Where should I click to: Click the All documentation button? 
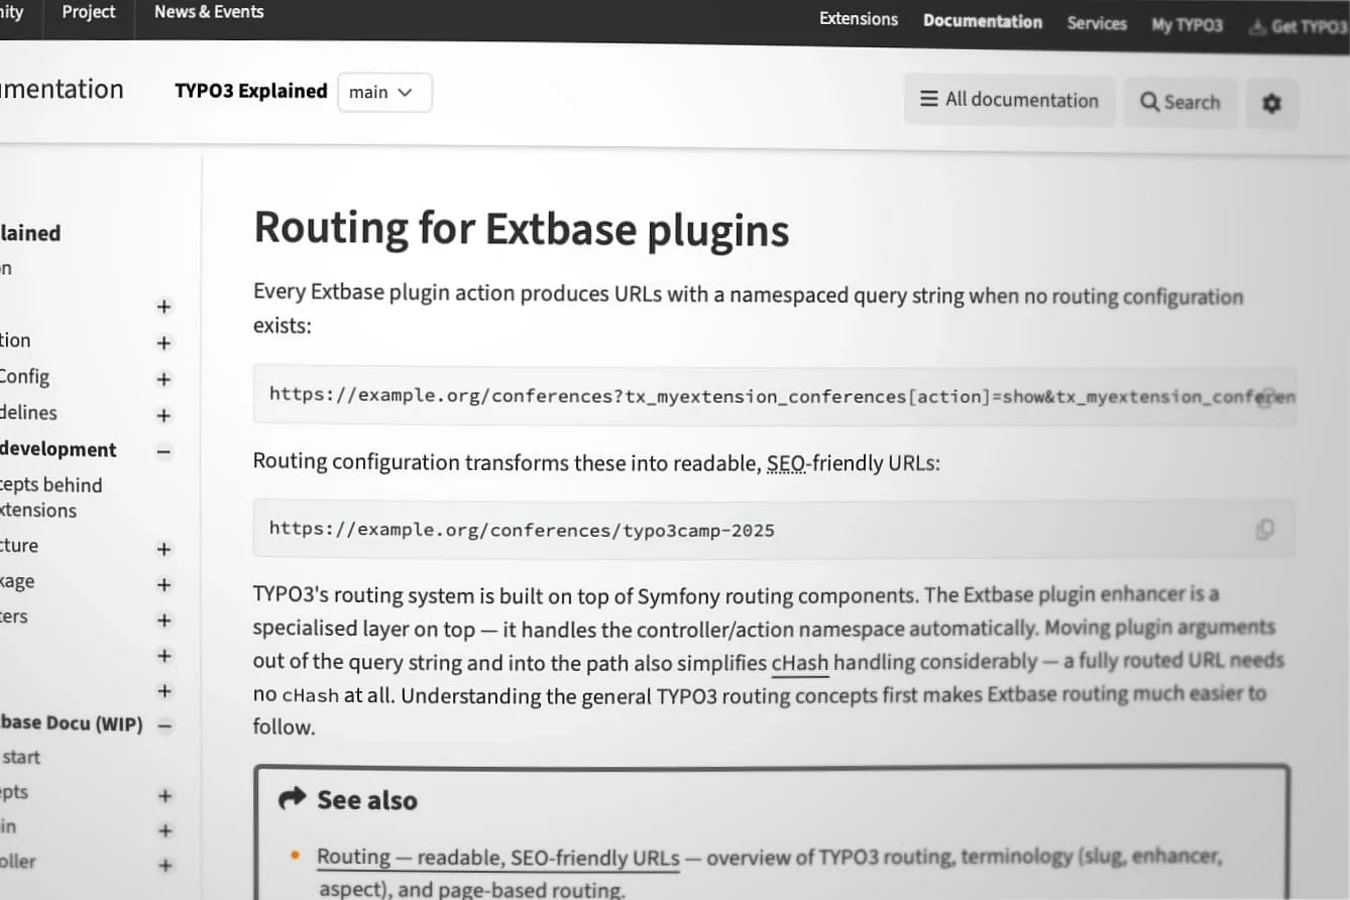(x=1009, y=100)
